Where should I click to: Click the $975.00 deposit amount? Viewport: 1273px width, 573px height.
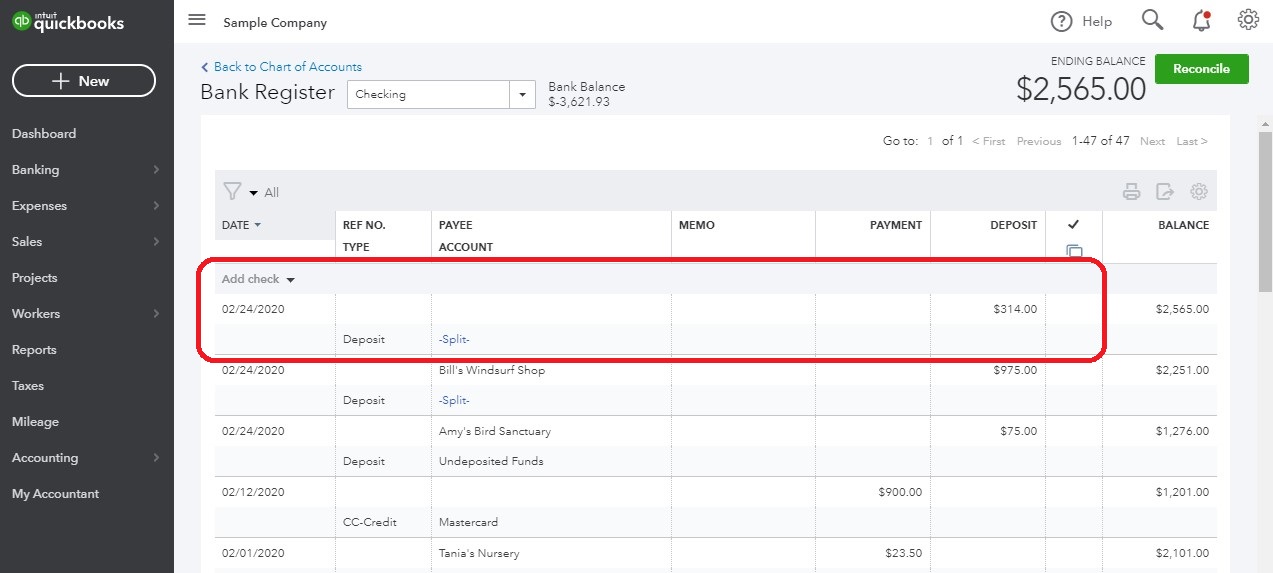click(1015, 370)
